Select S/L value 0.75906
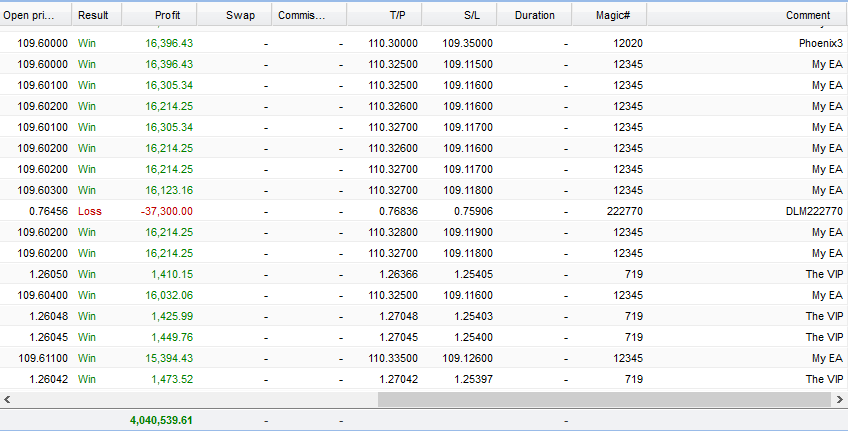This screenshot has width=848, height=431. (x=473, y=211)
